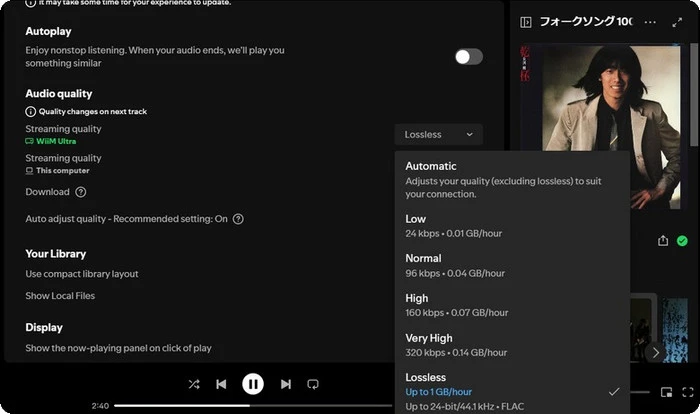Enable repeat mode
The width and height of the screenshot is (700, 414).
313,384
